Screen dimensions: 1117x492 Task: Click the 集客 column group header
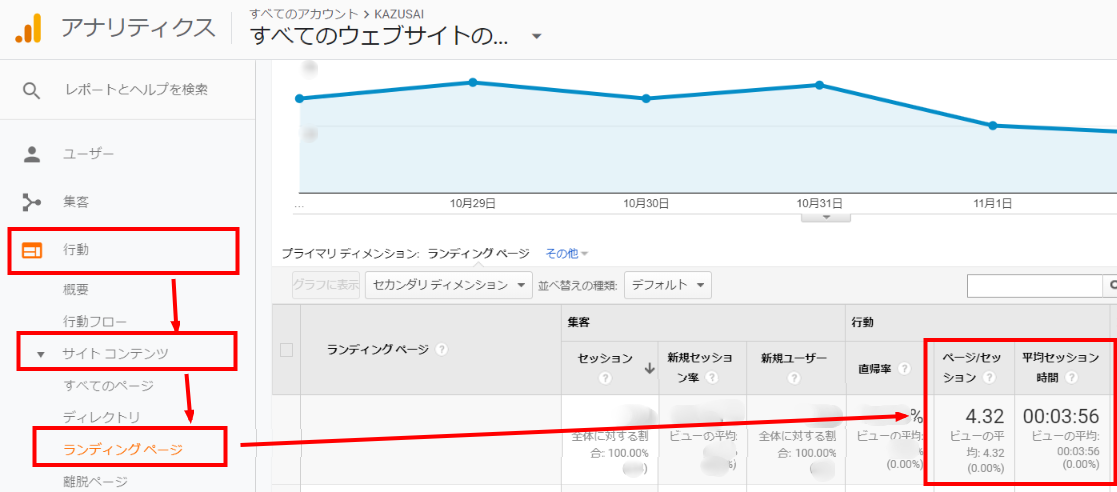click(578, 323)
